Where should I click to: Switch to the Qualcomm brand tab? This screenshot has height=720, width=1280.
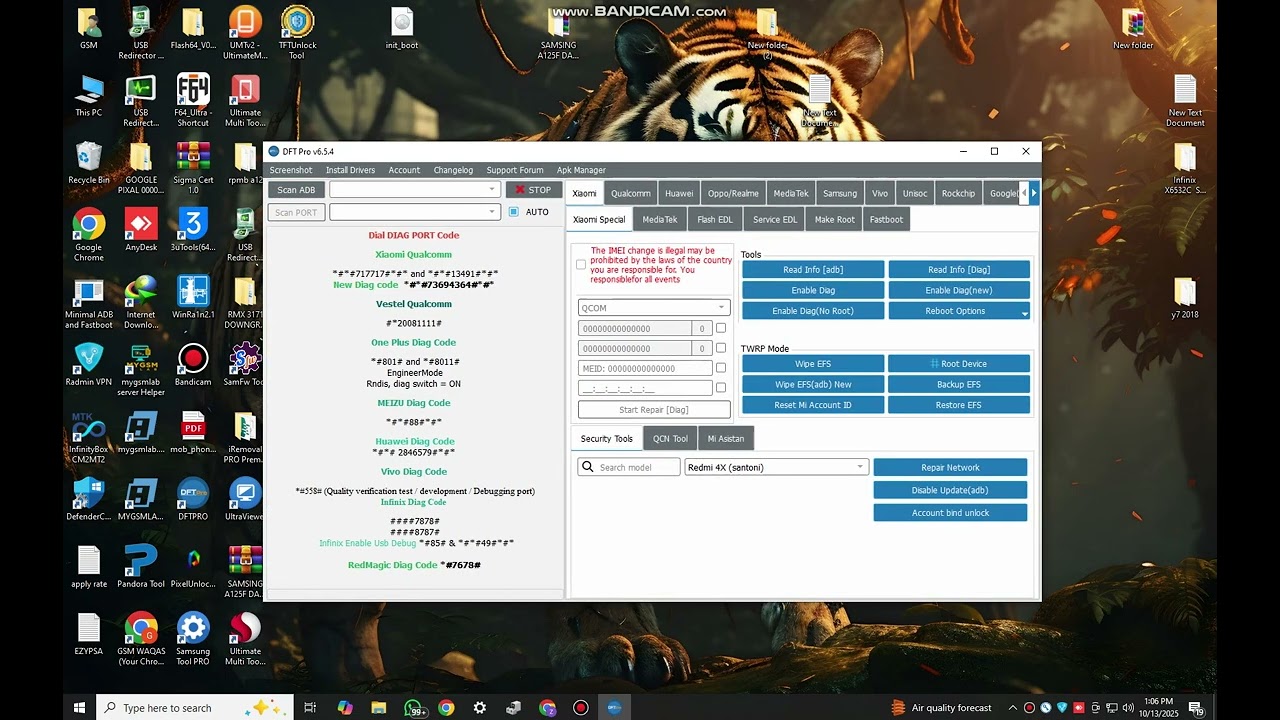pyautogui.click(x=631, y=193)
